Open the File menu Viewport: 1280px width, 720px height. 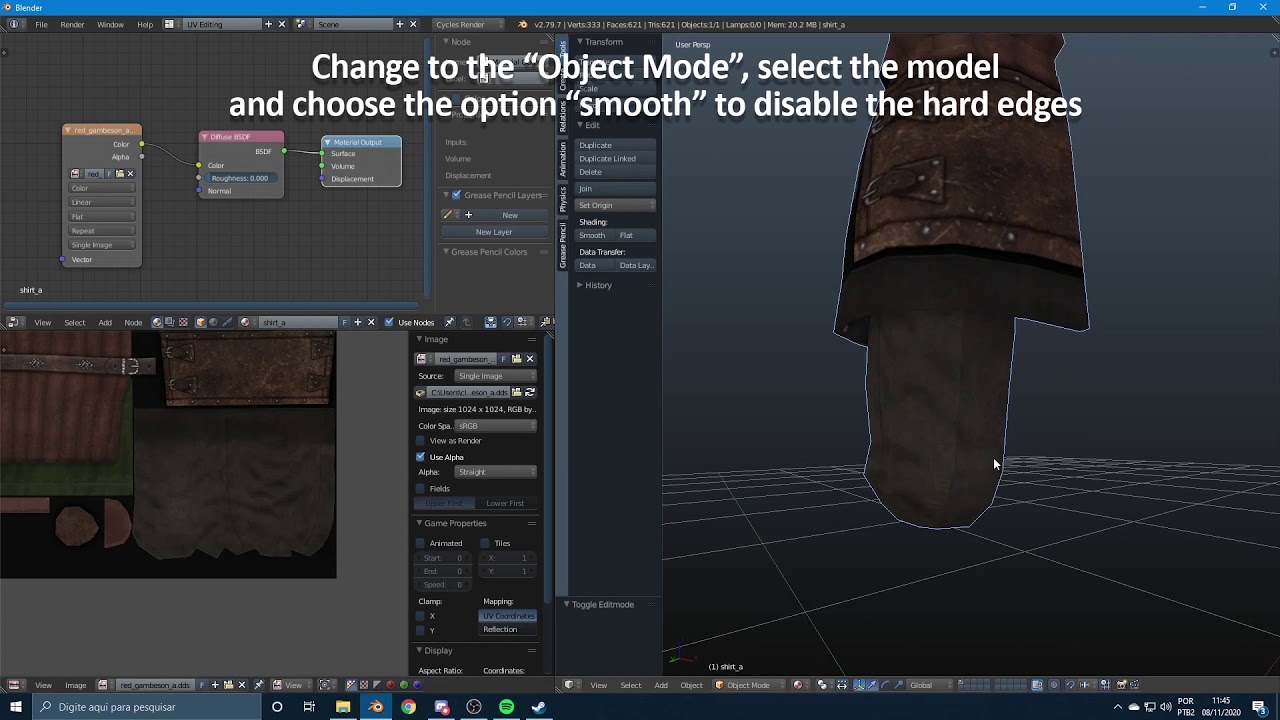(41, 24)
